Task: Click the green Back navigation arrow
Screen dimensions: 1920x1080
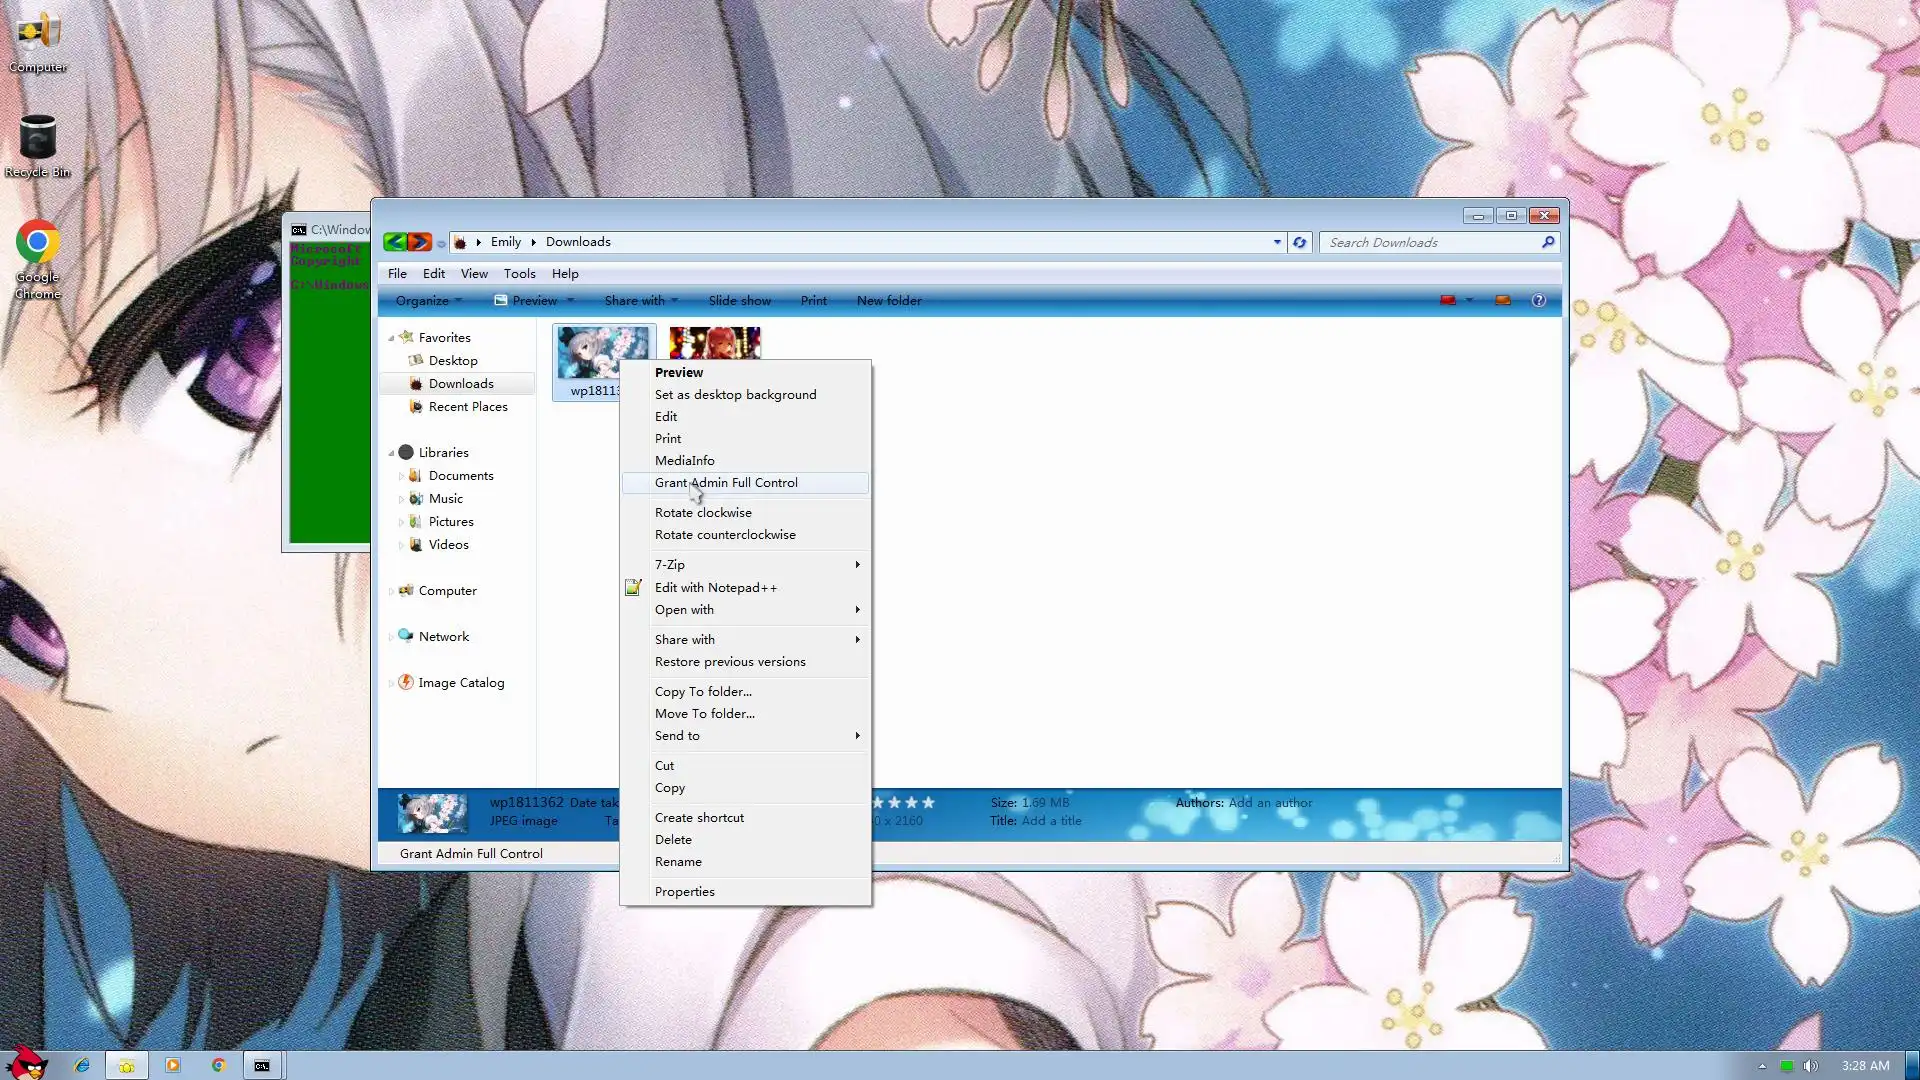Action: (x=395, y=242)
